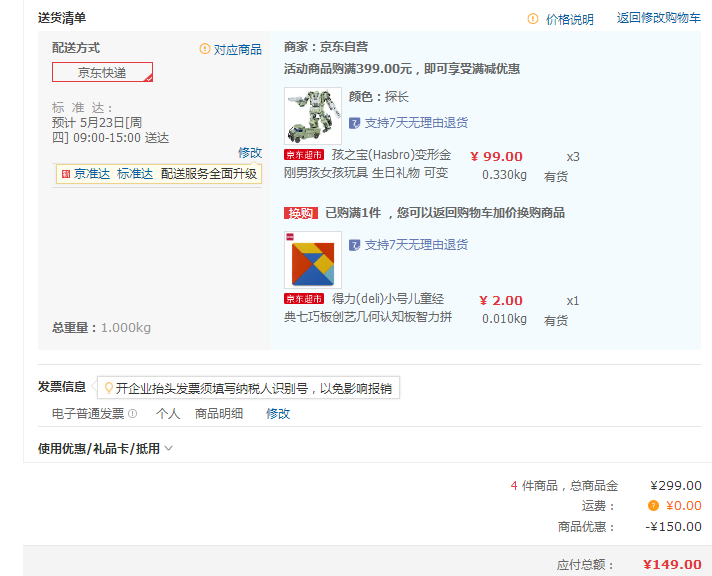Image resolution: width=712 pixels, height=576 pixels.
Task: Click the 总重量：1.000kg text
Action: click(101, 328)
